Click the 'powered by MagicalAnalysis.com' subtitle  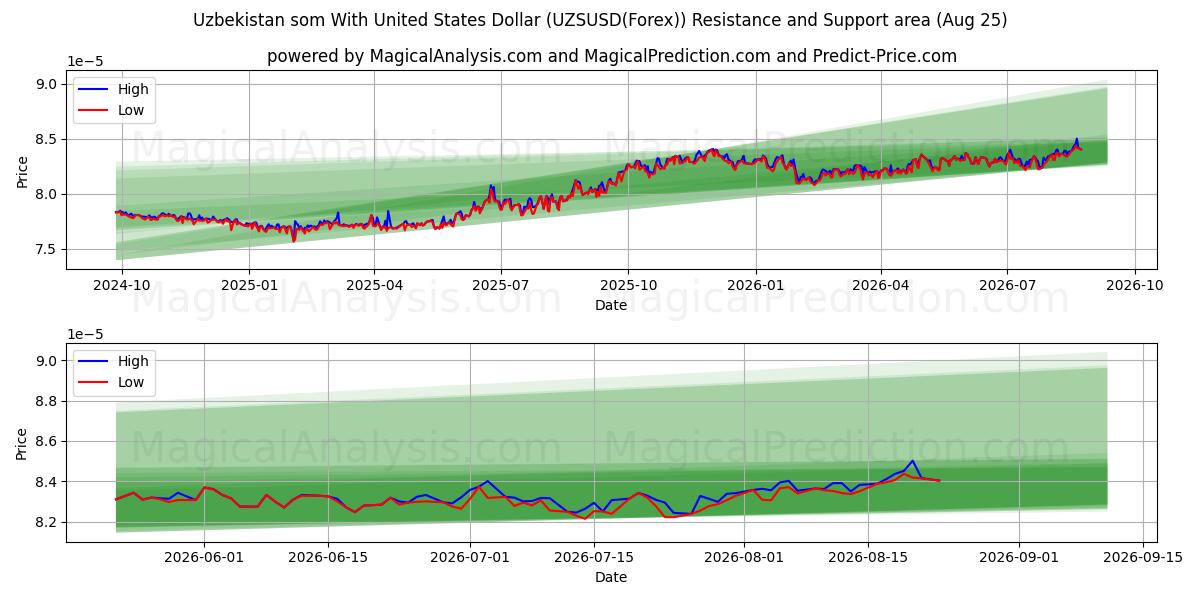pyautogui.click(x=611, y=56)
